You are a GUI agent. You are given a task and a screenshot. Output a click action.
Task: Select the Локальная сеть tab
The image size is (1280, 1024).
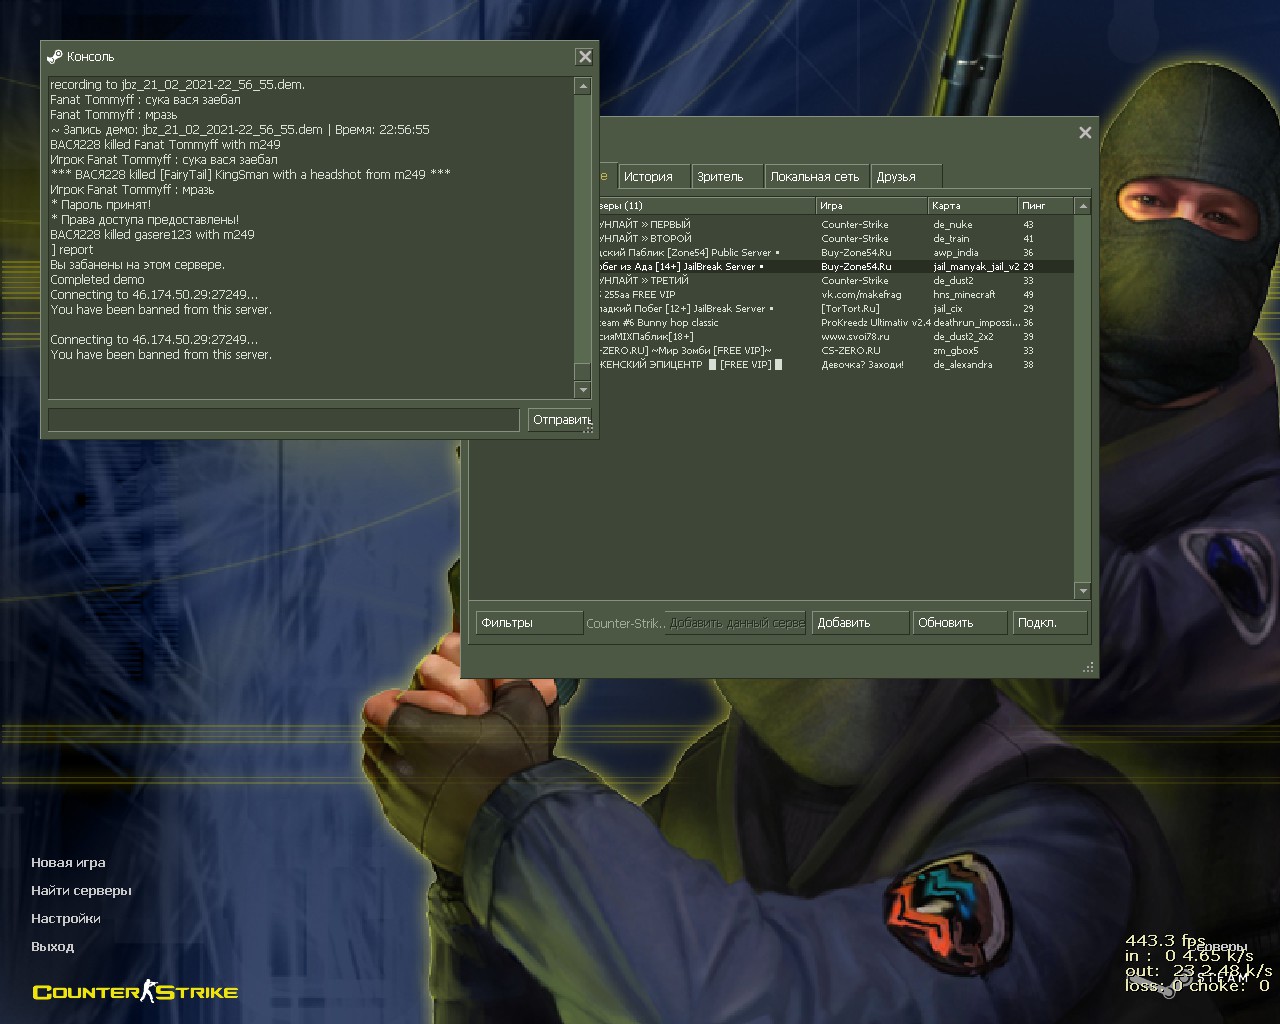click(817, 176)
